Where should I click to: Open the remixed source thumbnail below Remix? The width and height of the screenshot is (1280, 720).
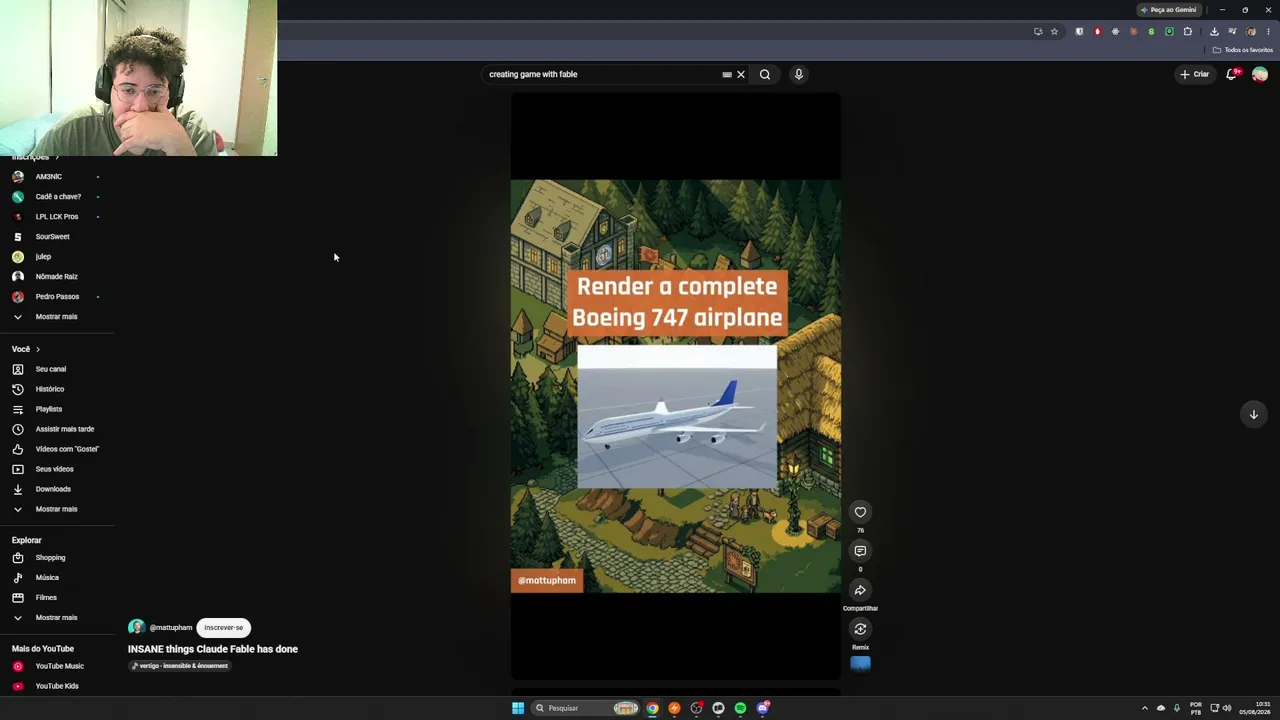click(860, 663)
